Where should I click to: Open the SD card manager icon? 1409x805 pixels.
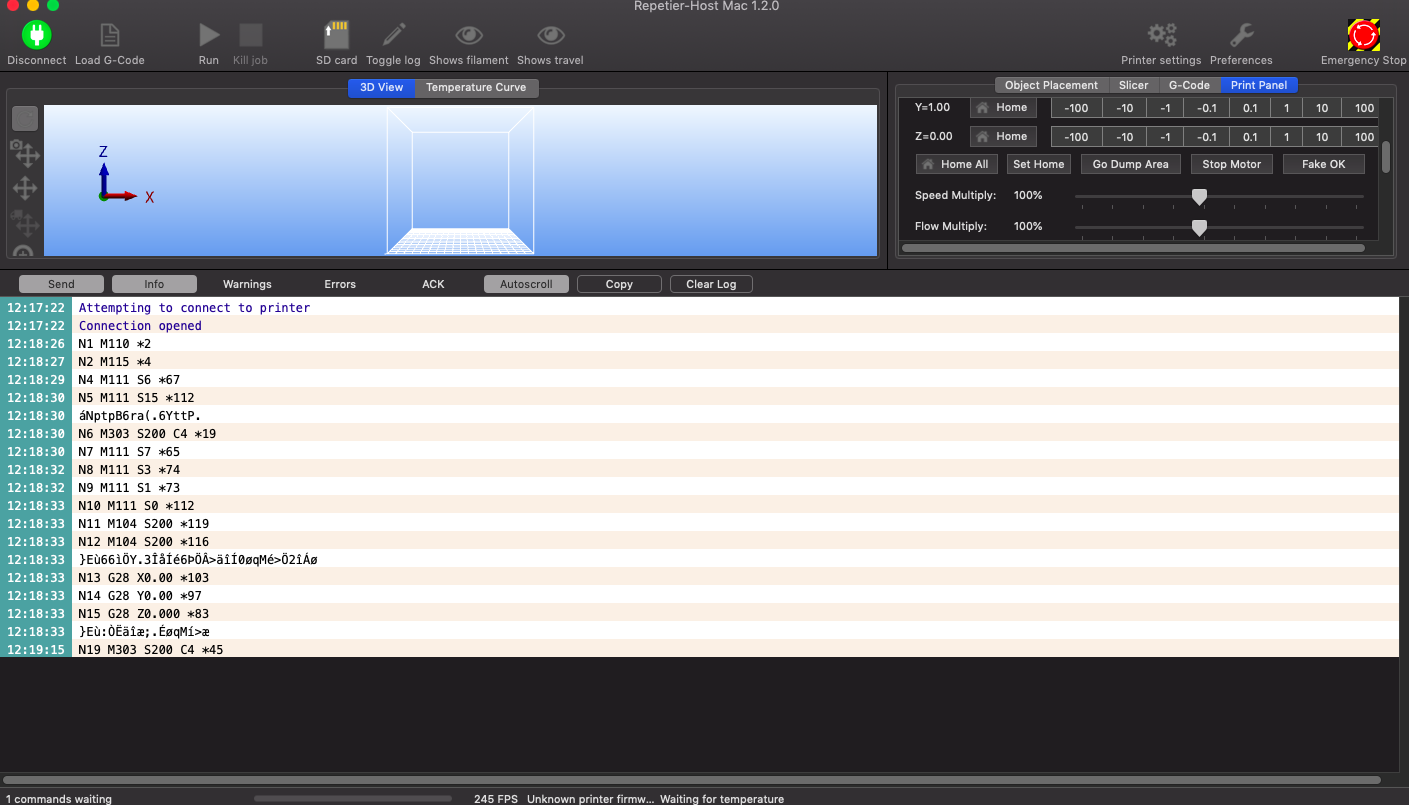coord(336,35)
